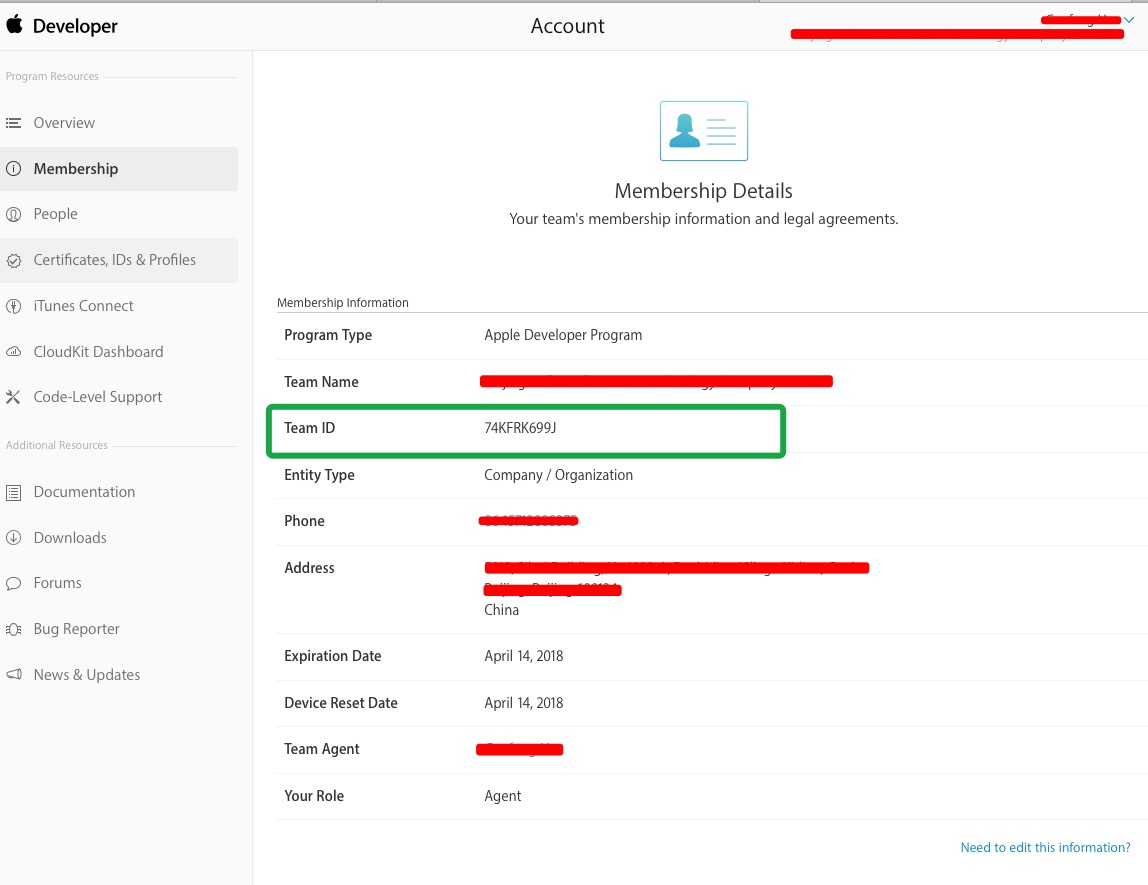Image resolution: width=1148 pixels, height=885 pixels.
Task: Click the Code-Level Support tools icon
Action: (13, 397)
